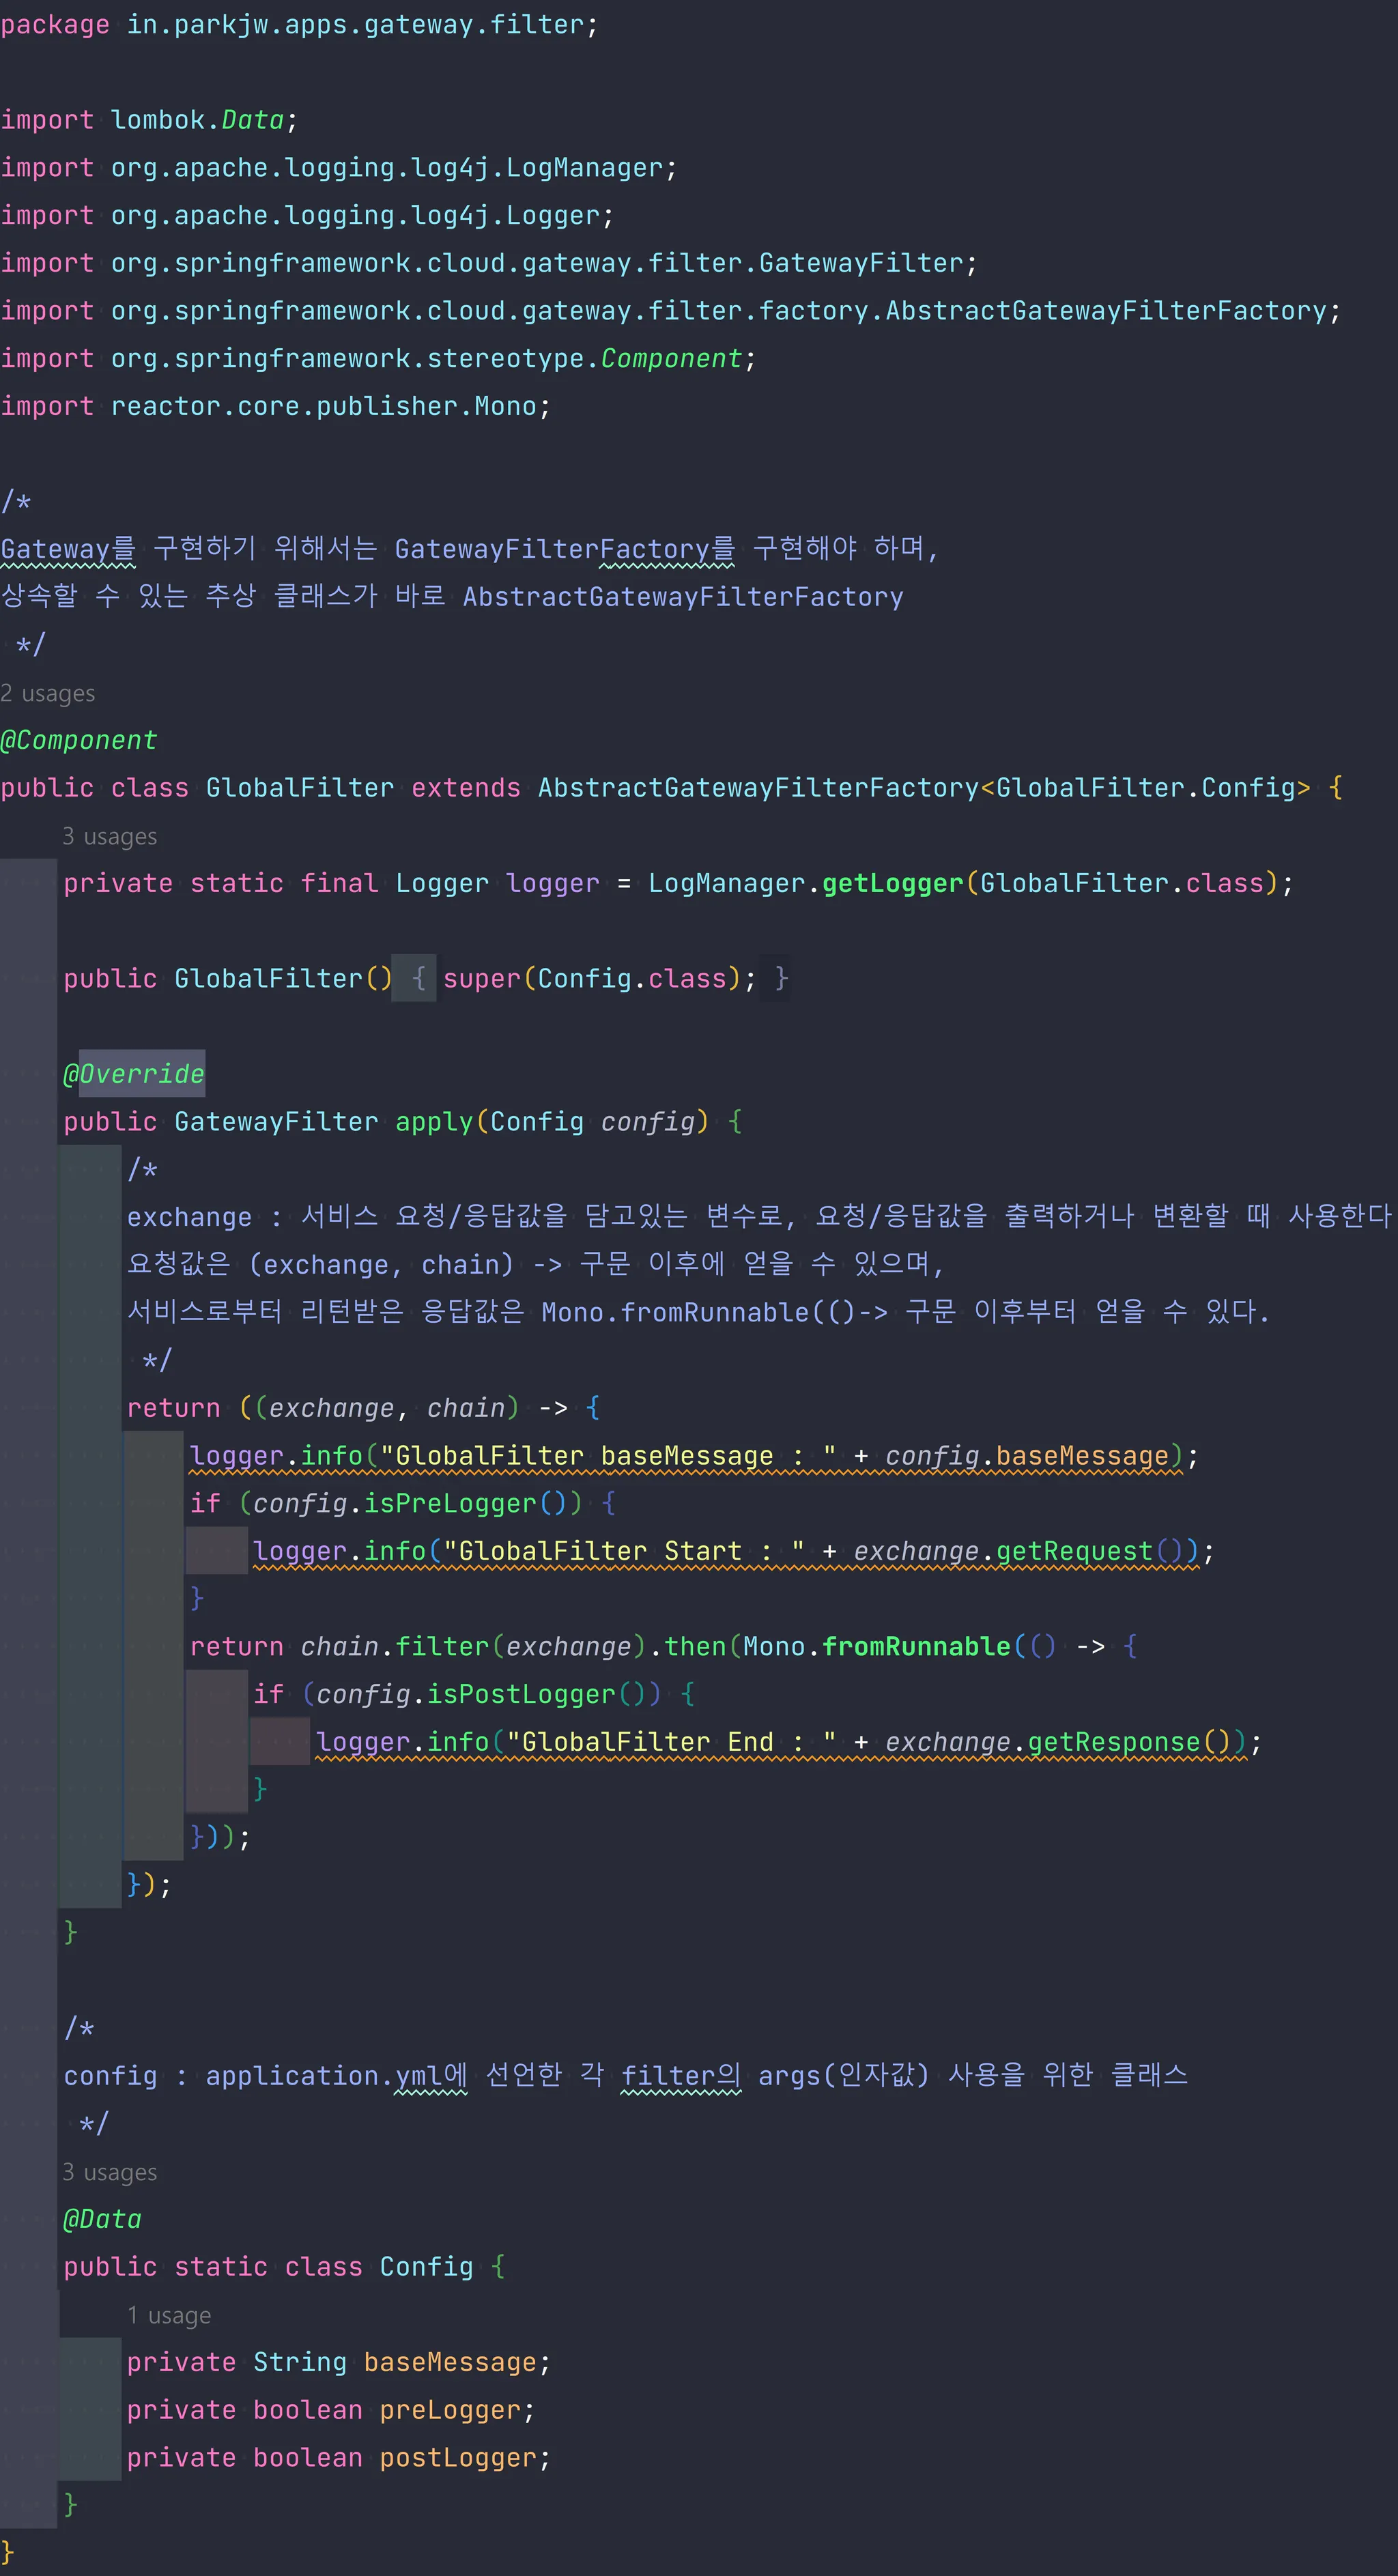
Task: Click Mono in the reactor import line
Action: 505,406
